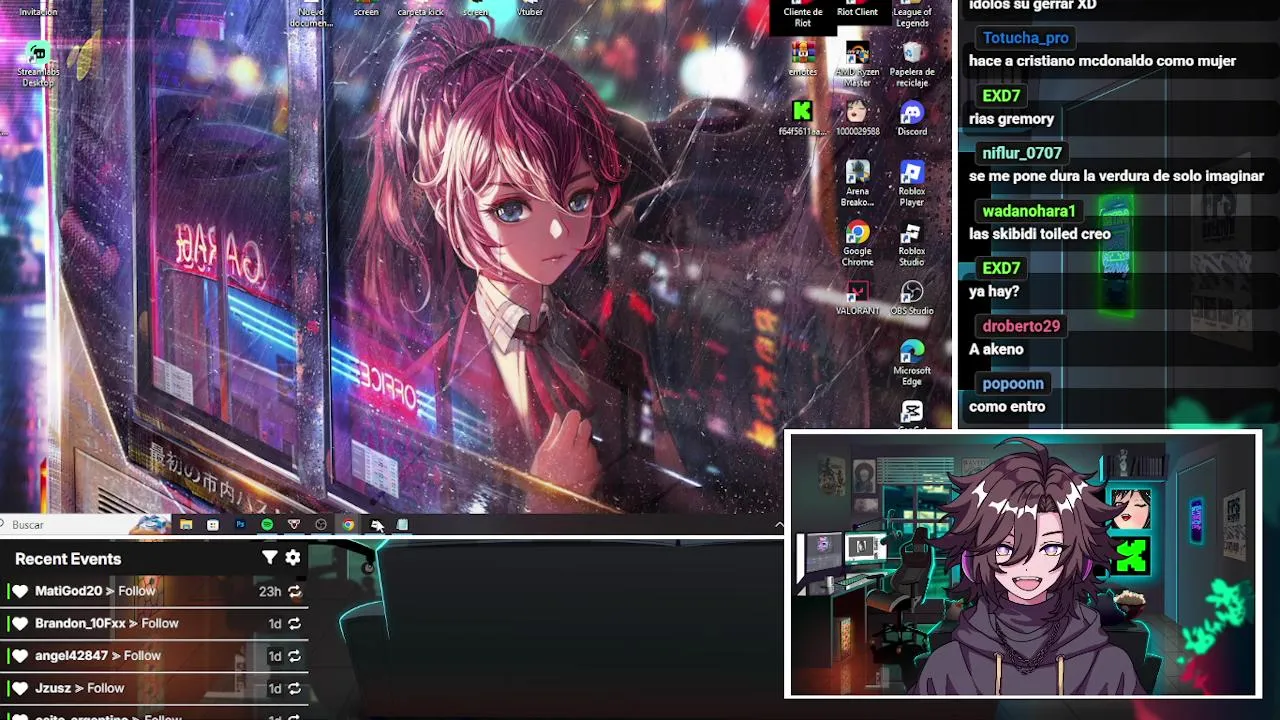Replay the Brandon_10Fxx follow alert
Image resolution: width=1280 pixels, height=720 pixels.
pos(294,624)
